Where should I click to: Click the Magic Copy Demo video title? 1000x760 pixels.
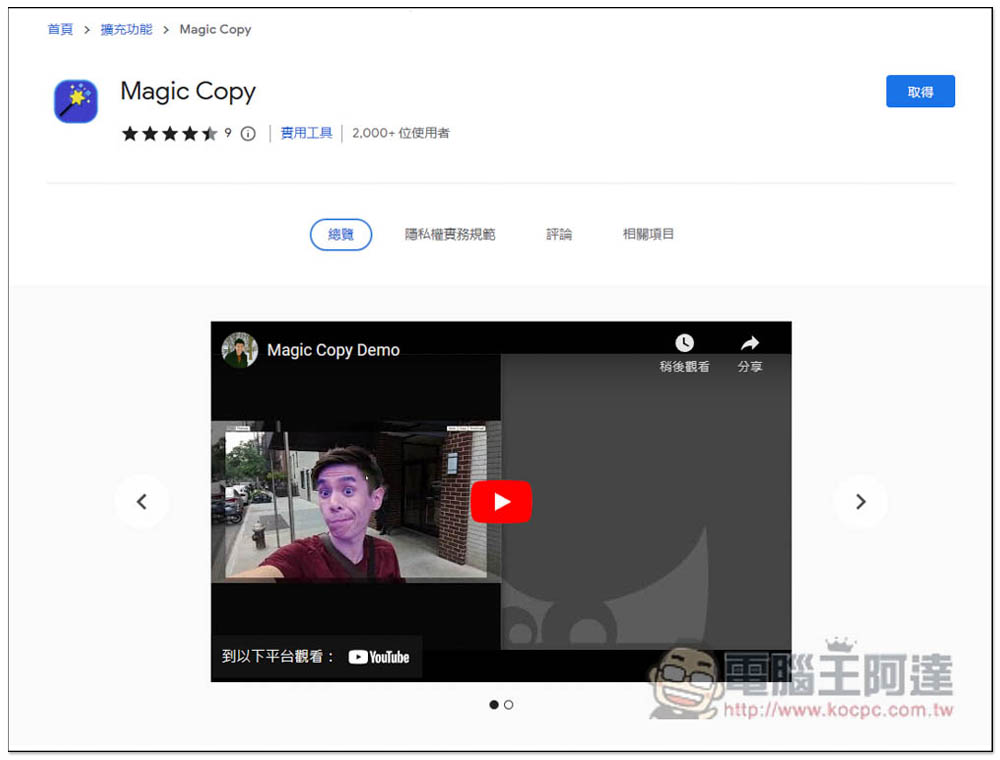(334, 350)
